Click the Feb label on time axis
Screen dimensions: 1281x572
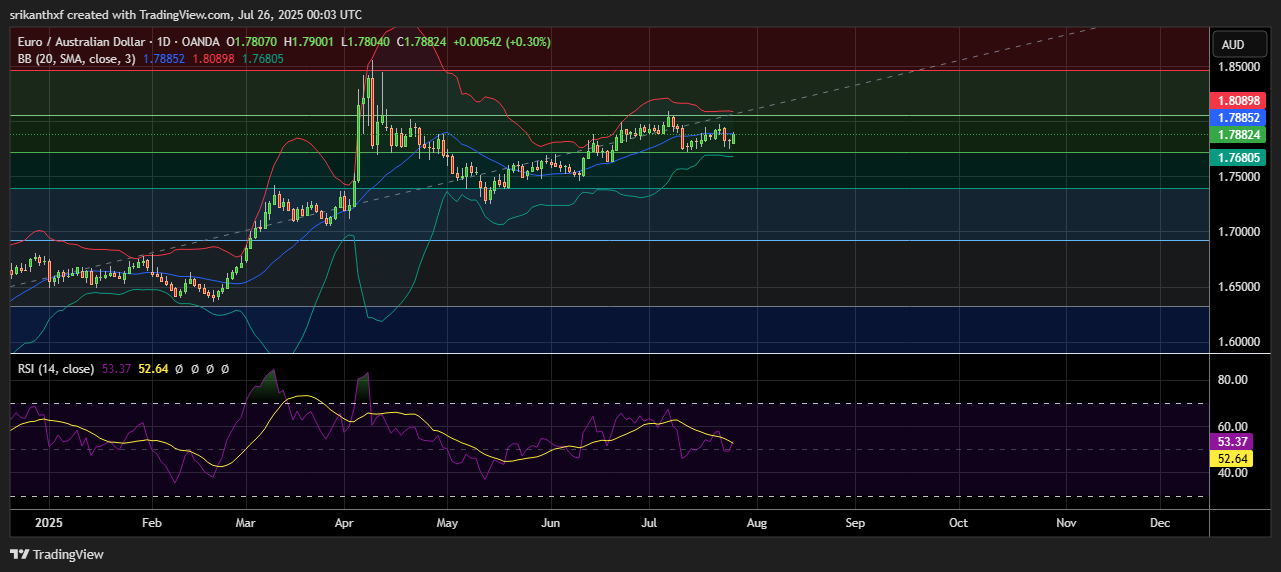coord(151,523)
